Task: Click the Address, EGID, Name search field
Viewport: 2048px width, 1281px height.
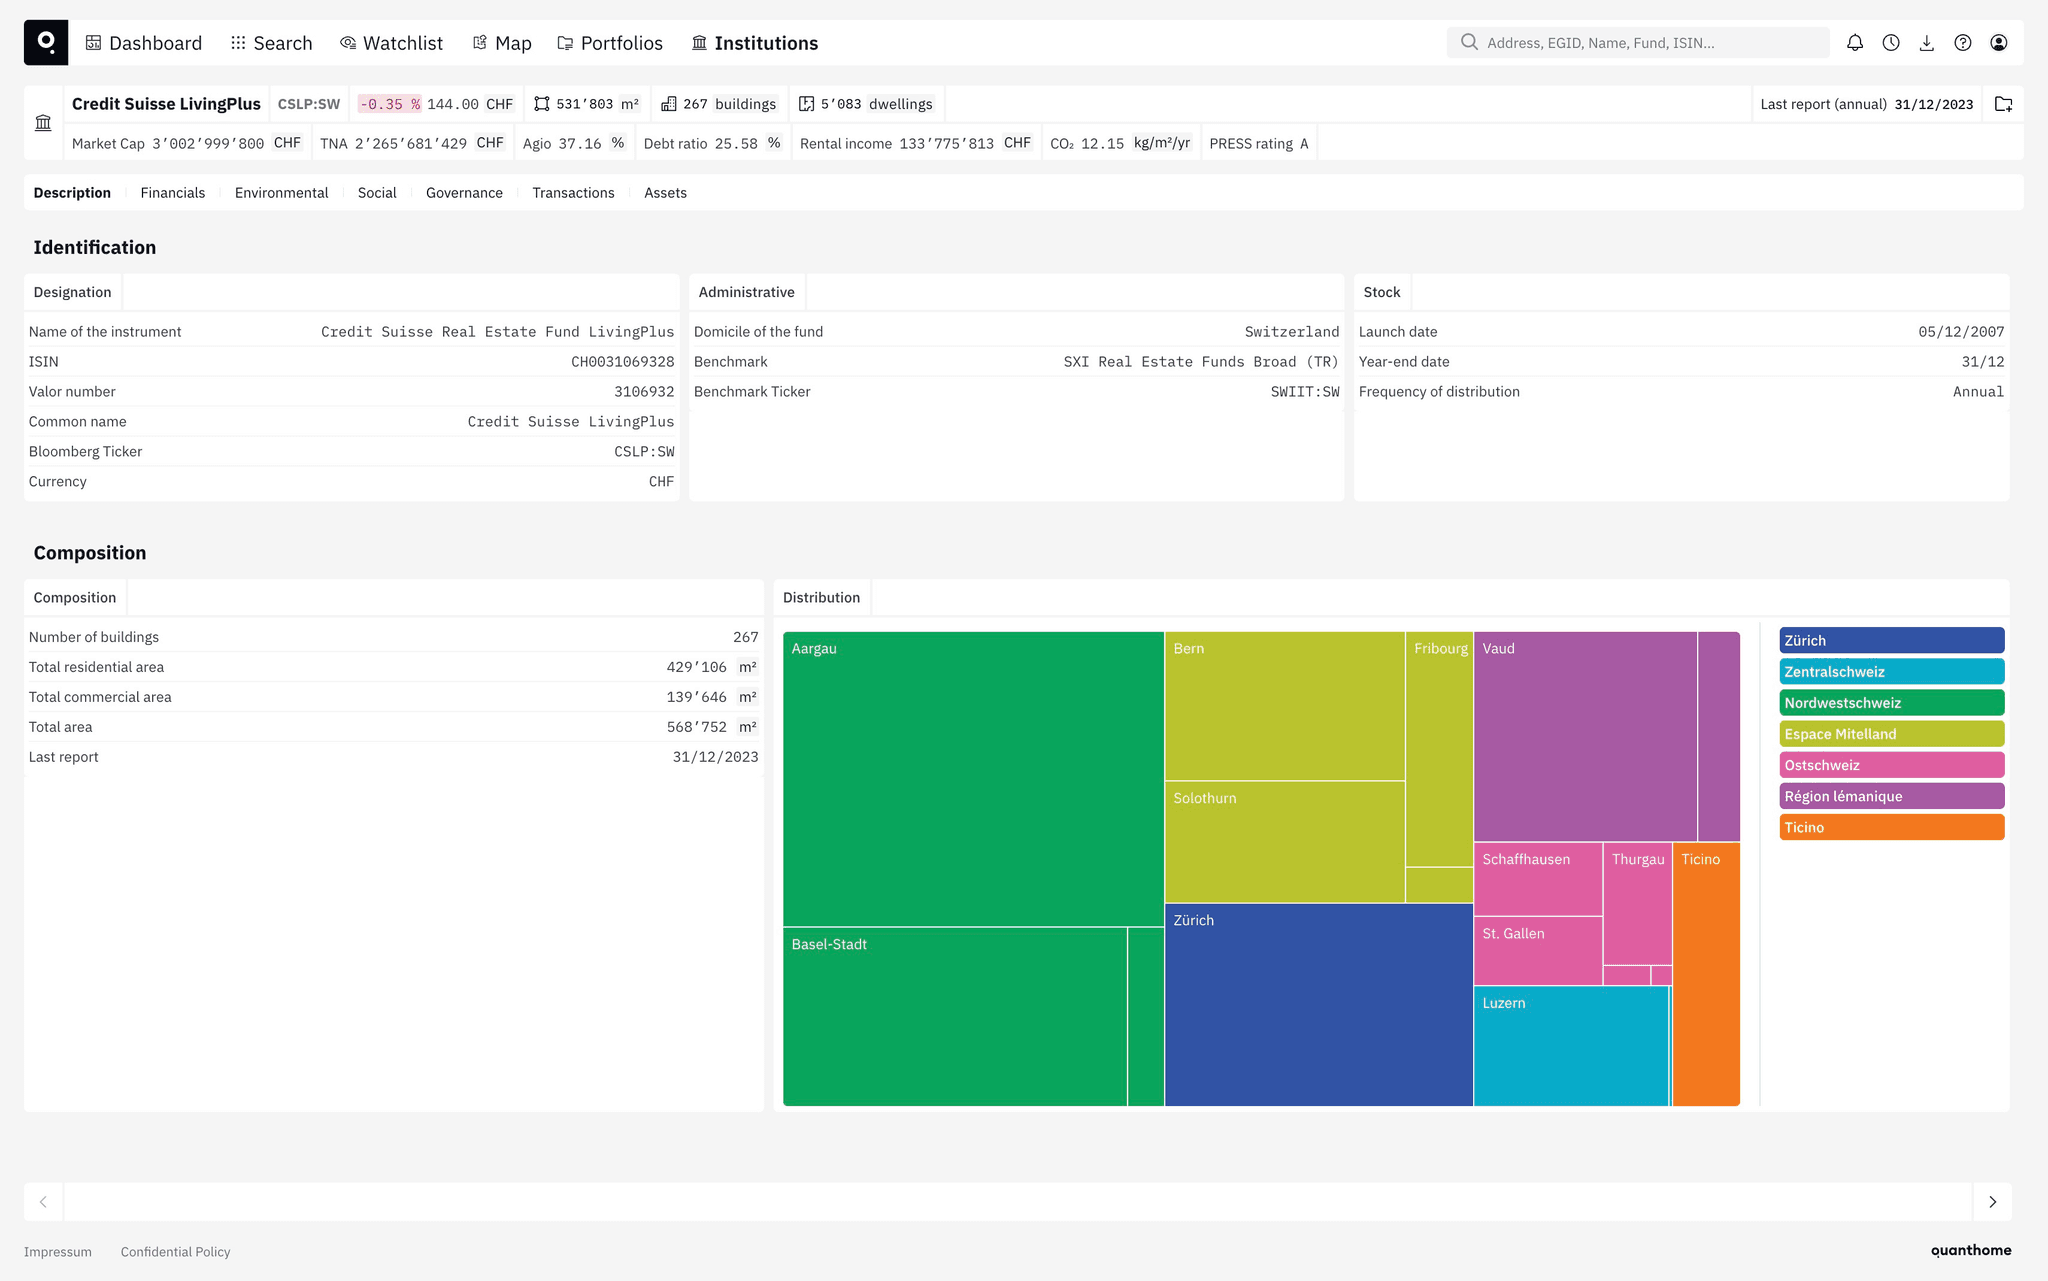Action: [x=1638, y=42]
